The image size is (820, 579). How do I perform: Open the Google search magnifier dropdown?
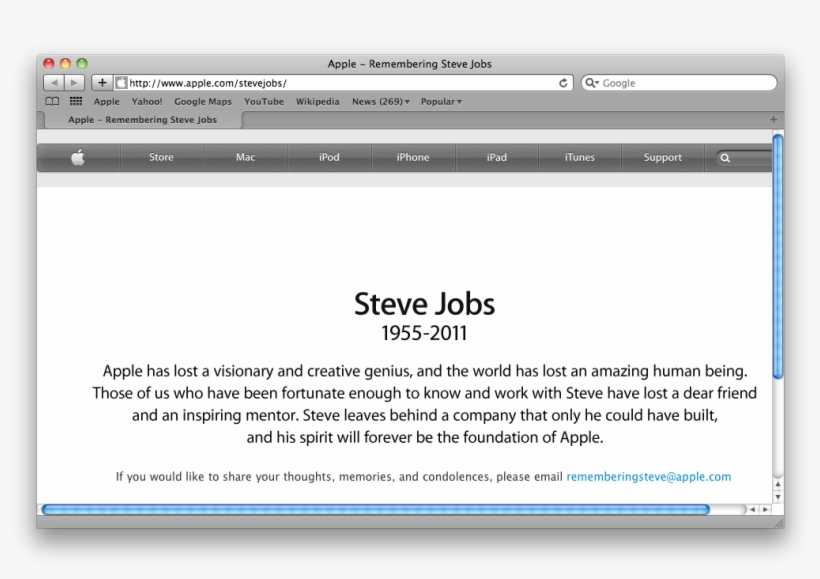(591, 83)
